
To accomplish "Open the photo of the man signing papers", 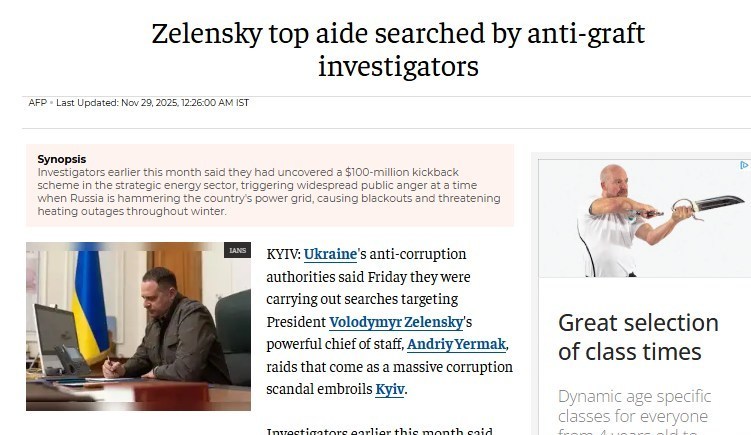I will point(138,326).
